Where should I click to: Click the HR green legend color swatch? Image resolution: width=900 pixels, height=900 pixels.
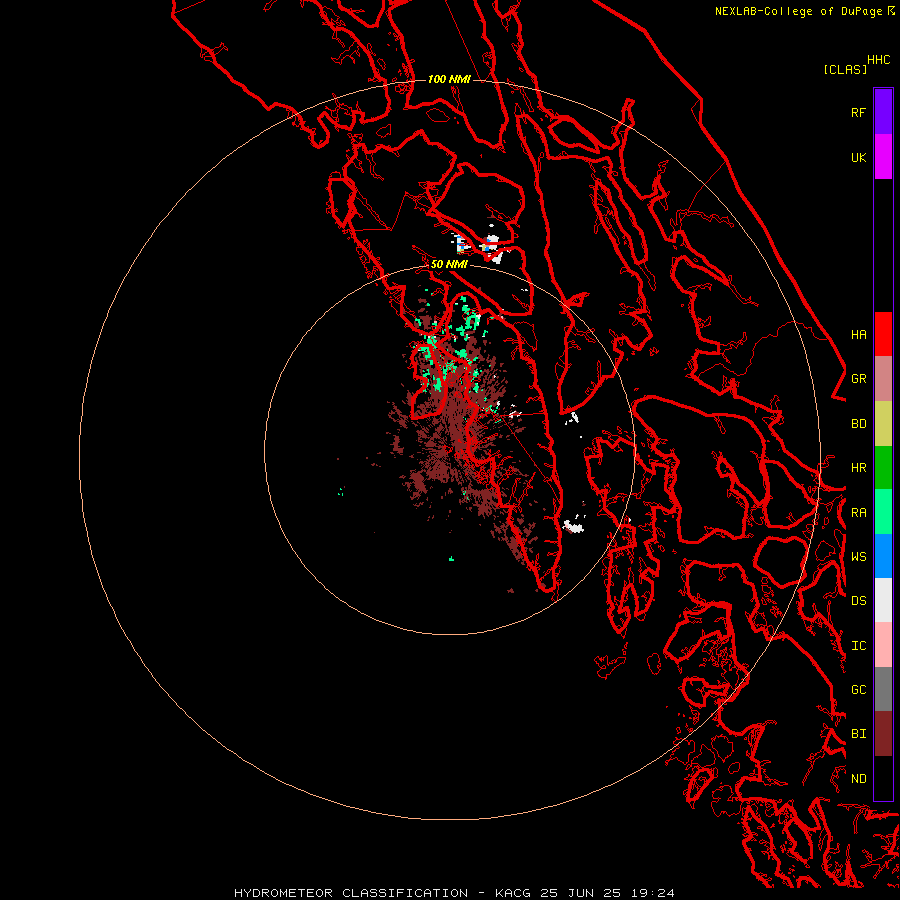[883, 468]
